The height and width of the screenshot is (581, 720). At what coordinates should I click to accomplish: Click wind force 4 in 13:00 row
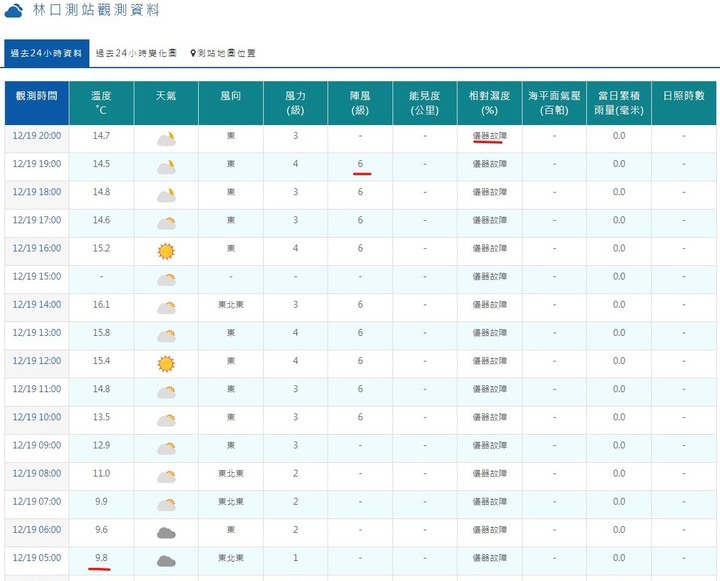click(296, 333)
